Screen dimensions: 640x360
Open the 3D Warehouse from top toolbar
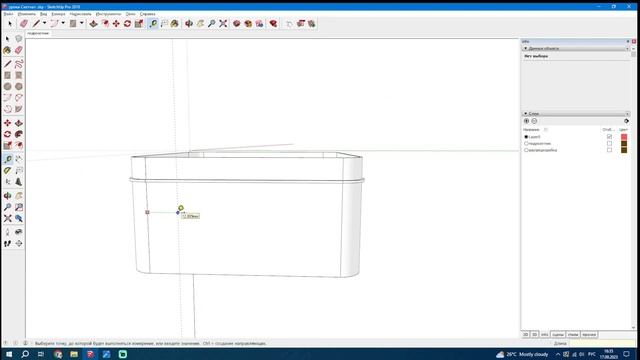point(236,24)
